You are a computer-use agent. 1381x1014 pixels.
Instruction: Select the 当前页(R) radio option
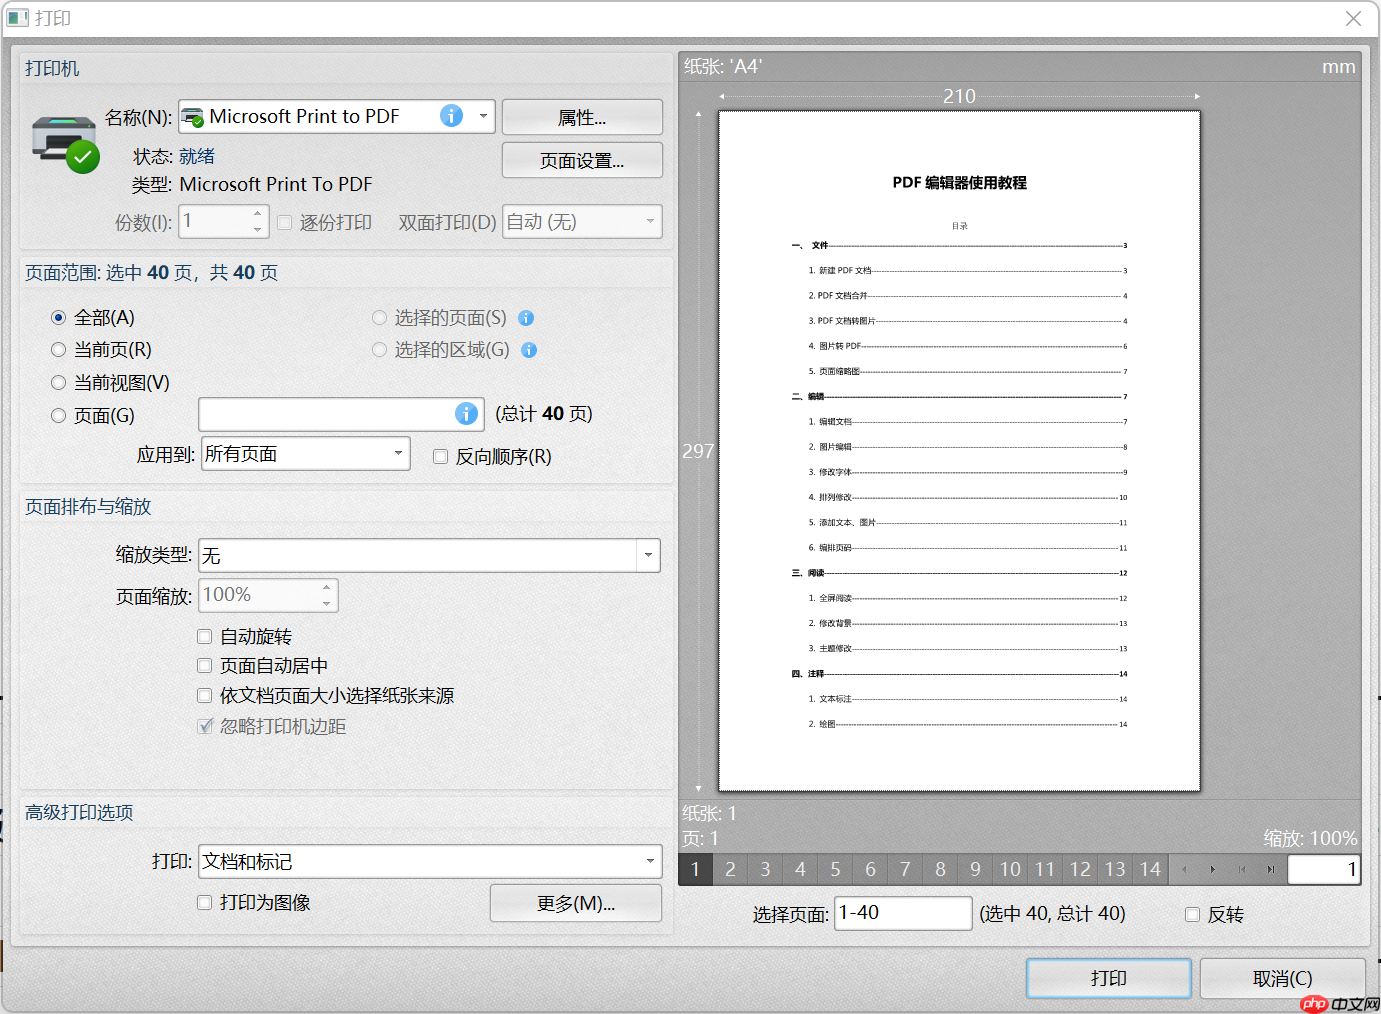(58, 350)
